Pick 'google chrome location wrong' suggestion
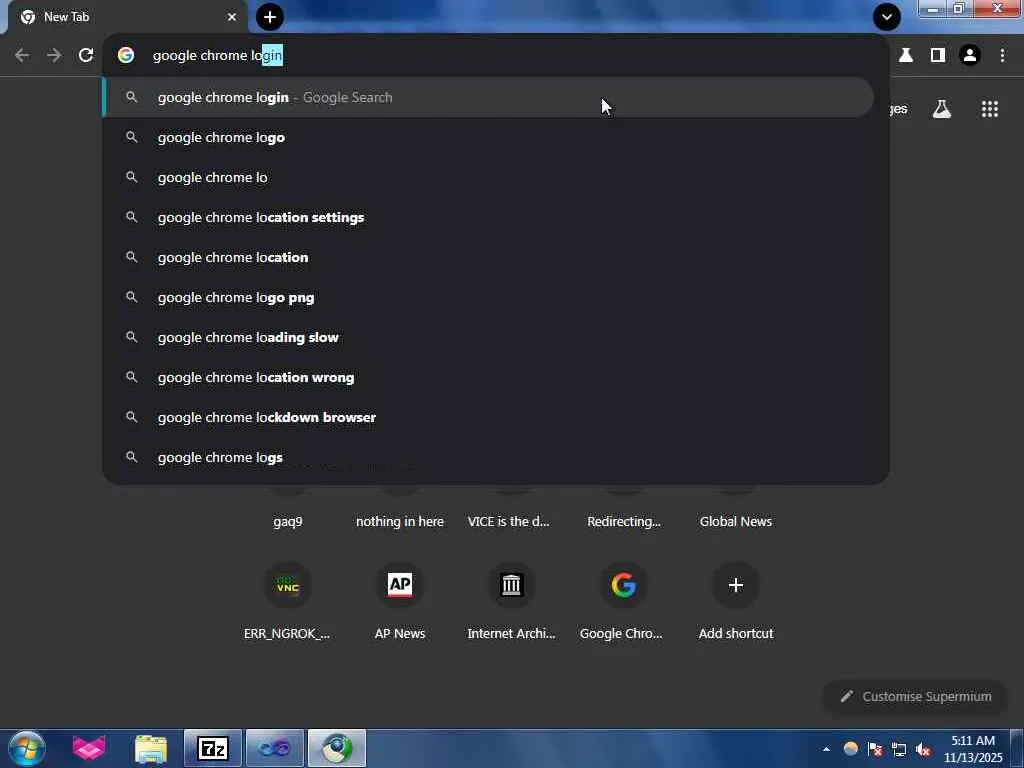Image resolution: width=1024 pixels, height=768 pixels. point(488,377)
